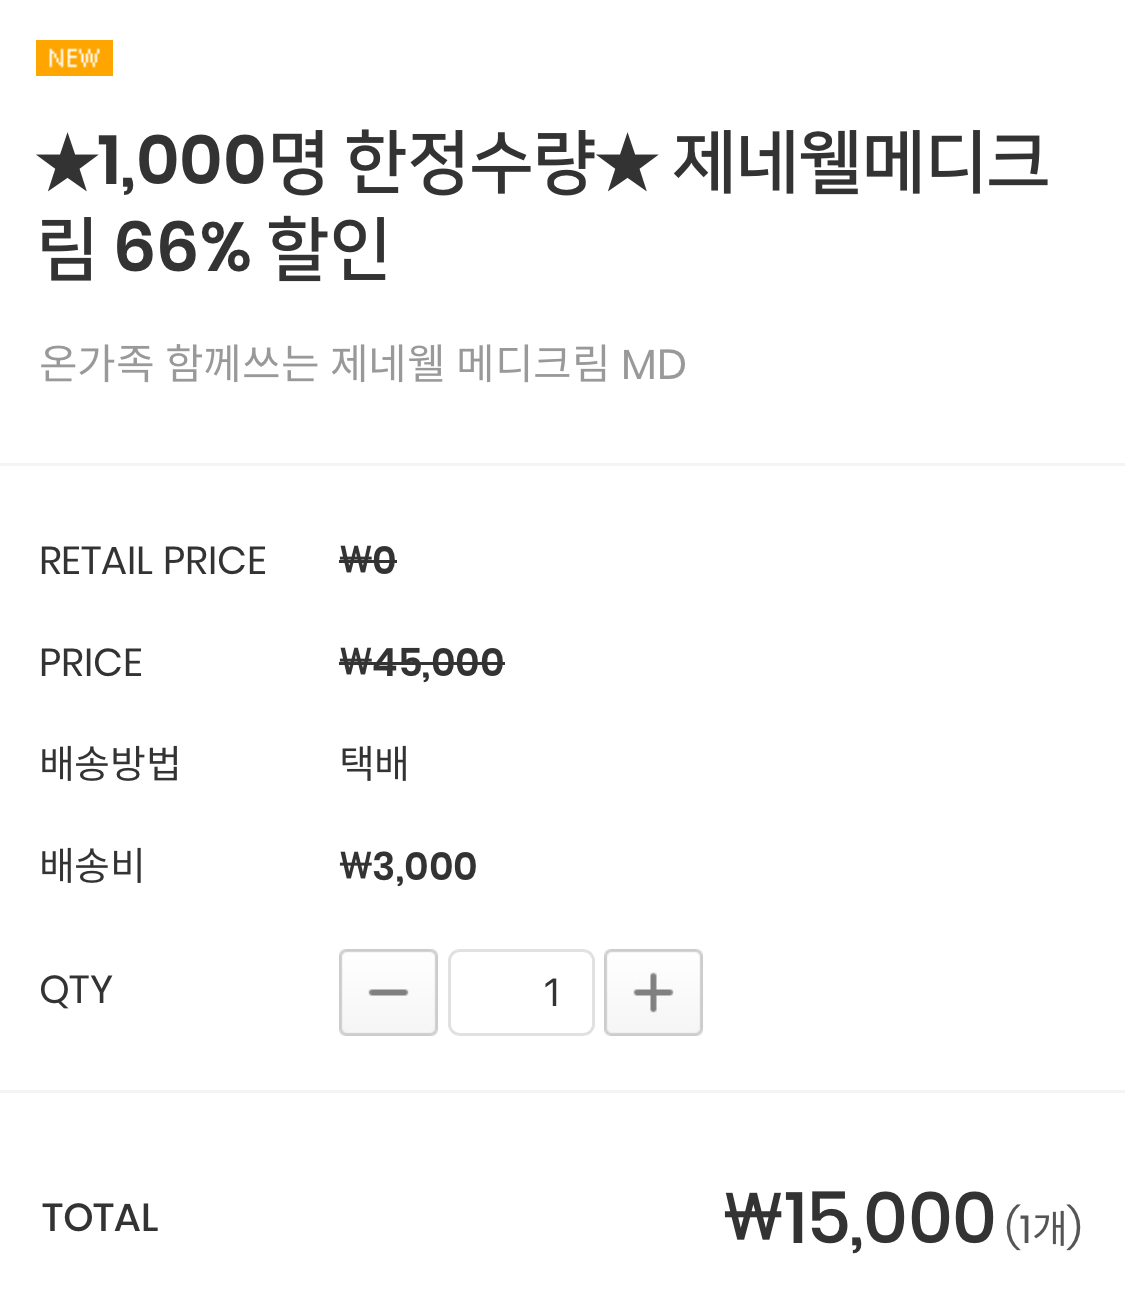Click the 배송방법 label
The height and width of the screenshot is (1296, 1125).
(x=110, y=764)
